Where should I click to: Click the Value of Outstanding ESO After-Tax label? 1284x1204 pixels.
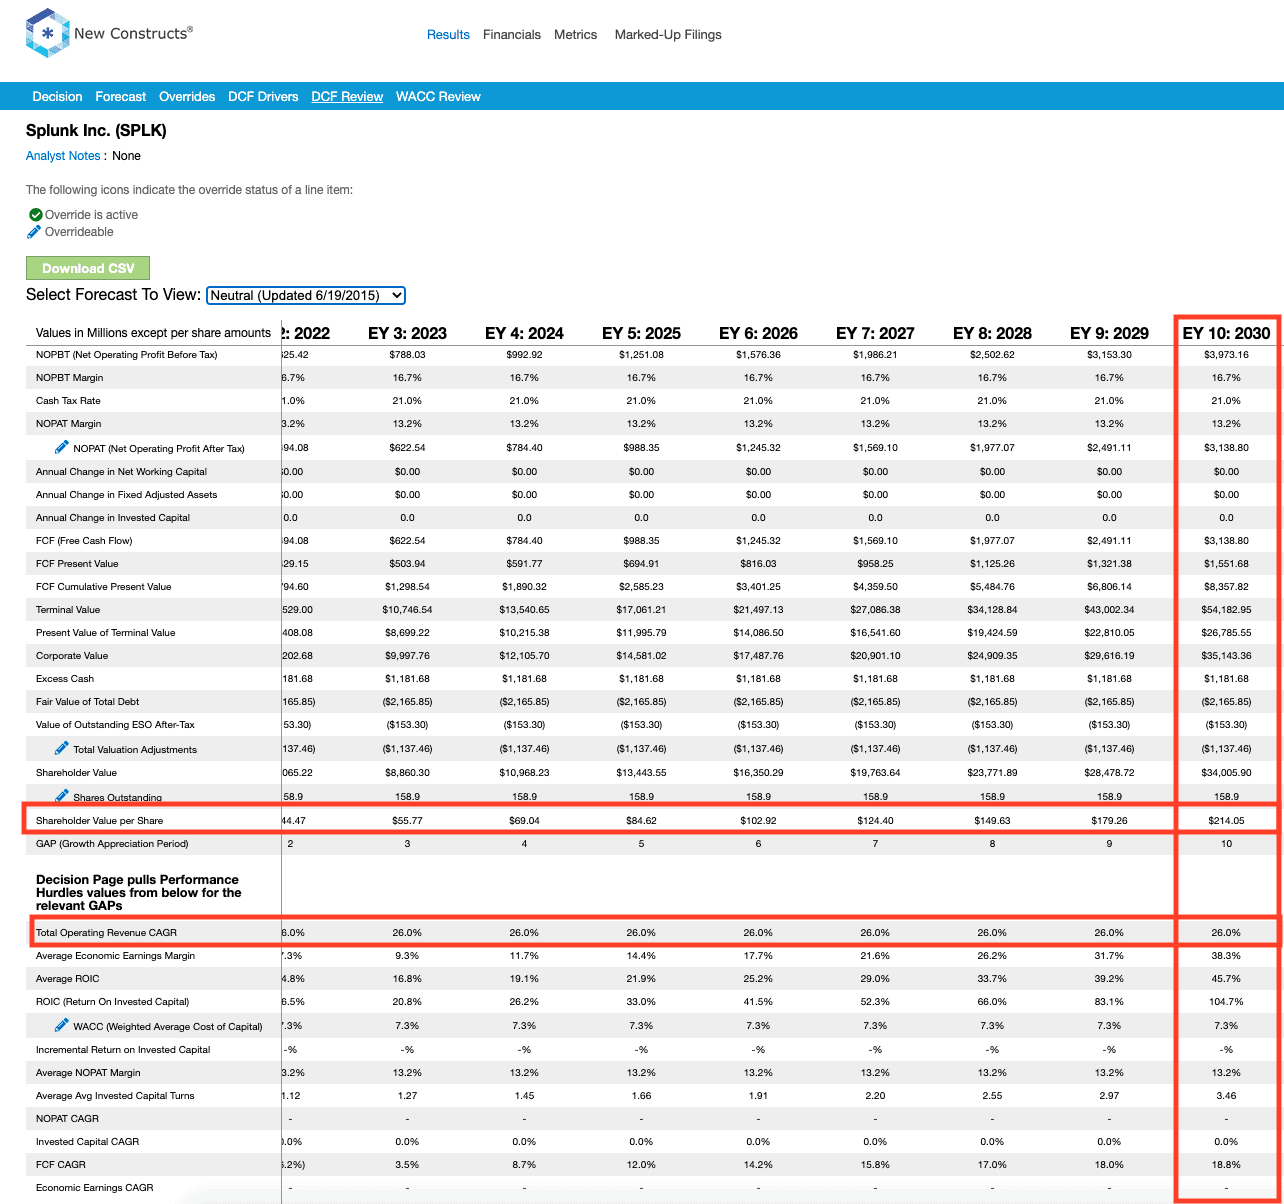pyautogui.click(x=116, y=725)
